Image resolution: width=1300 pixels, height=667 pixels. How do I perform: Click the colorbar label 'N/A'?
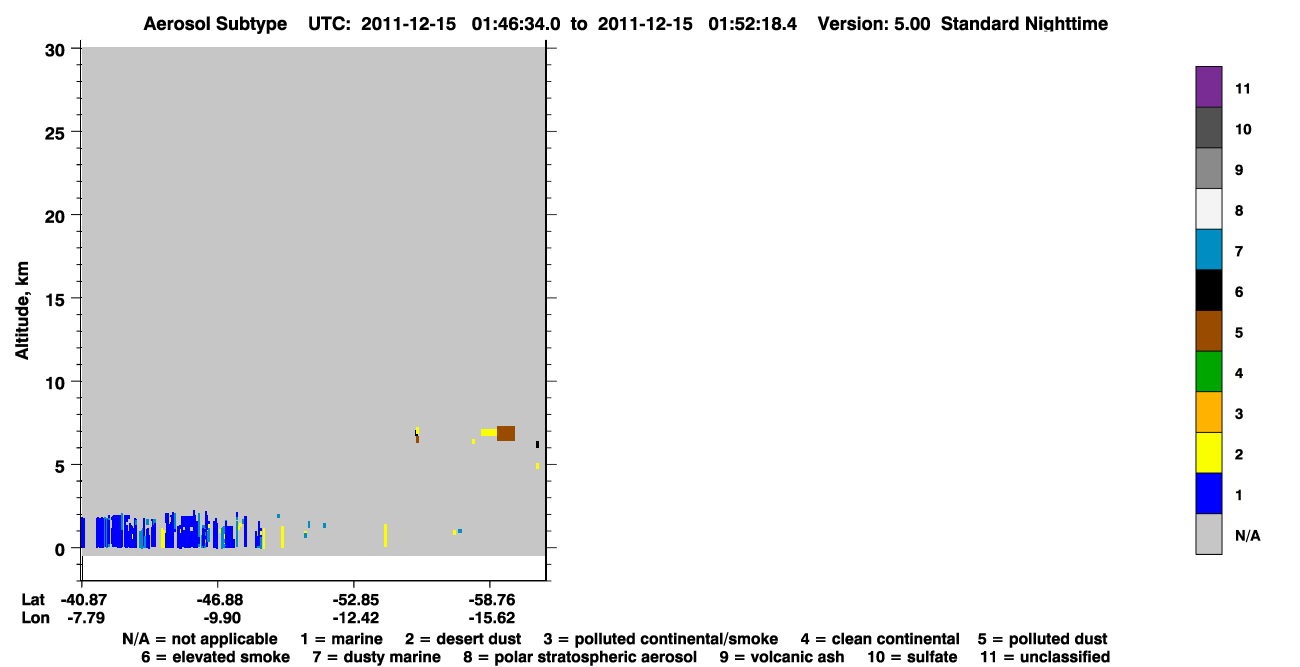tap(1248, 536)
